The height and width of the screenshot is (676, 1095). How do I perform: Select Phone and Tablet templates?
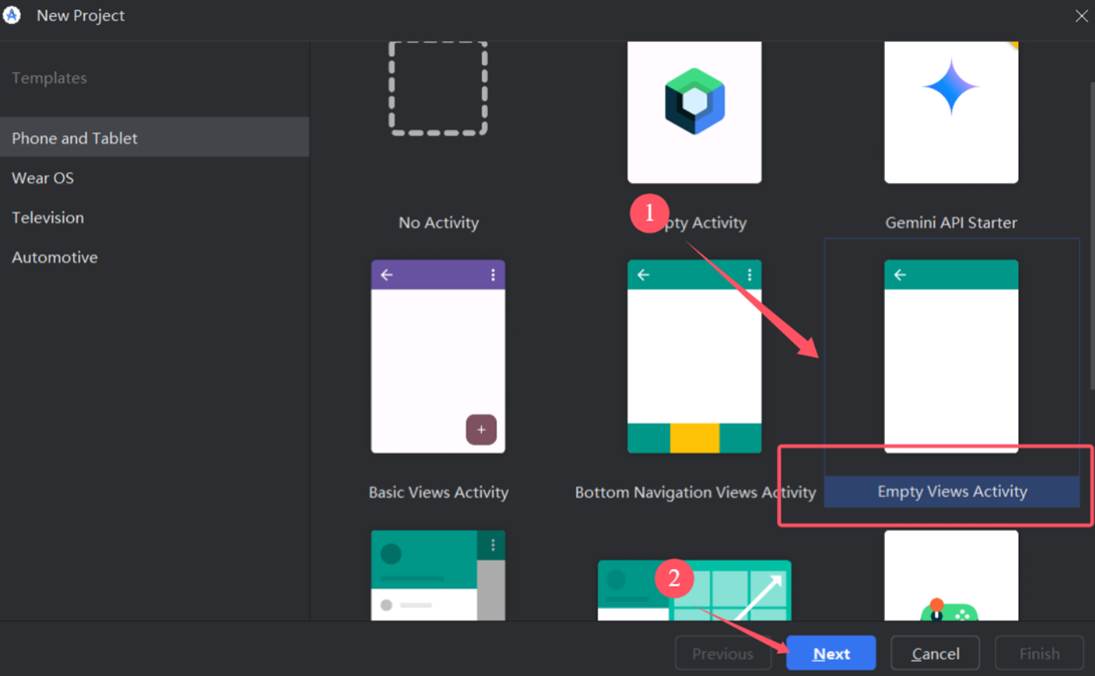pos(154,138)
